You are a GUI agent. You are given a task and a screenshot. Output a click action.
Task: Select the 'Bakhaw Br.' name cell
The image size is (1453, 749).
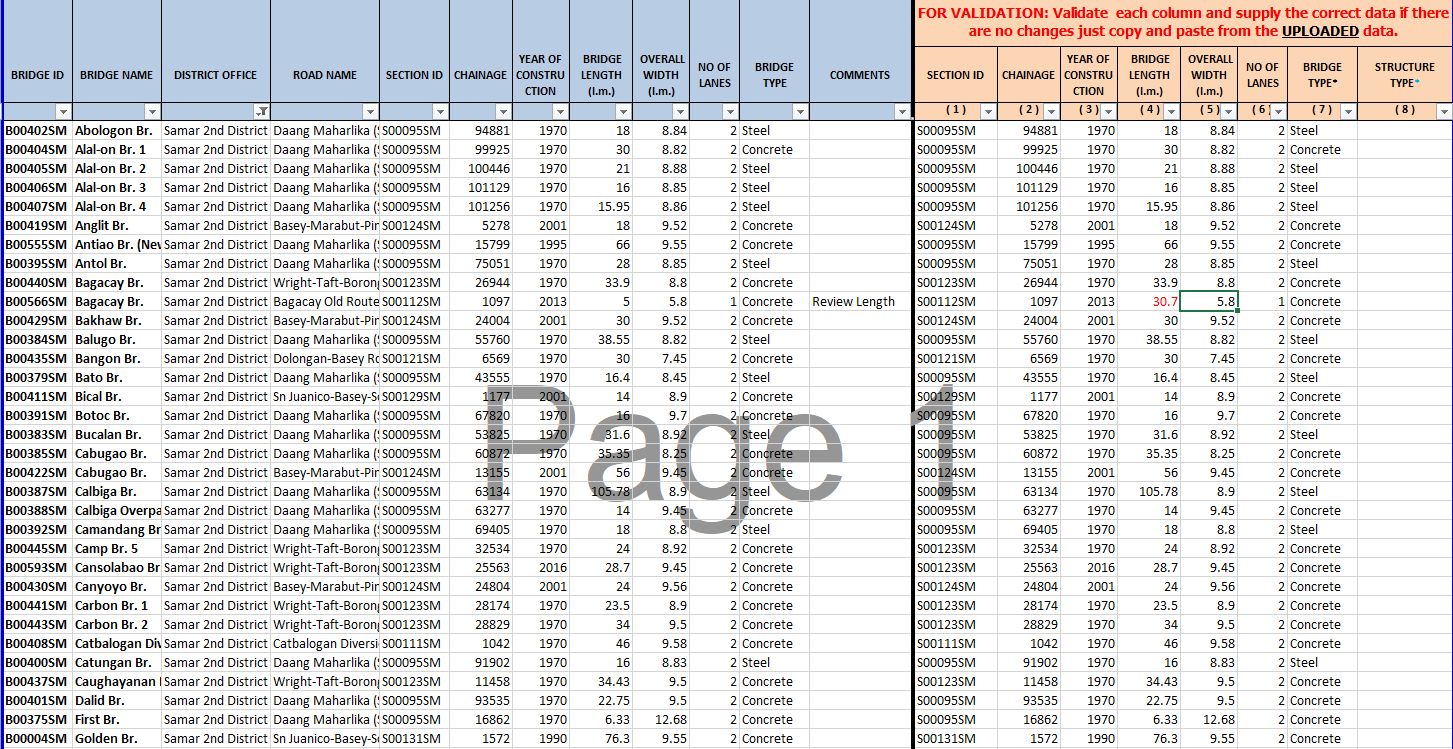tap(117, 321)
